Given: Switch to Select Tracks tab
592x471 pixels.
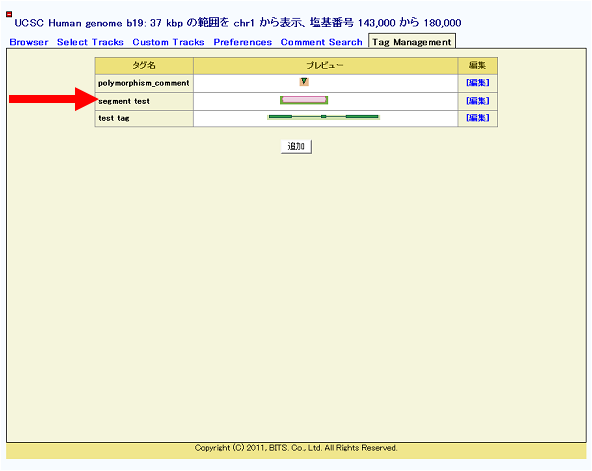Looking at the screenshot, I should (x=90, y=42).
